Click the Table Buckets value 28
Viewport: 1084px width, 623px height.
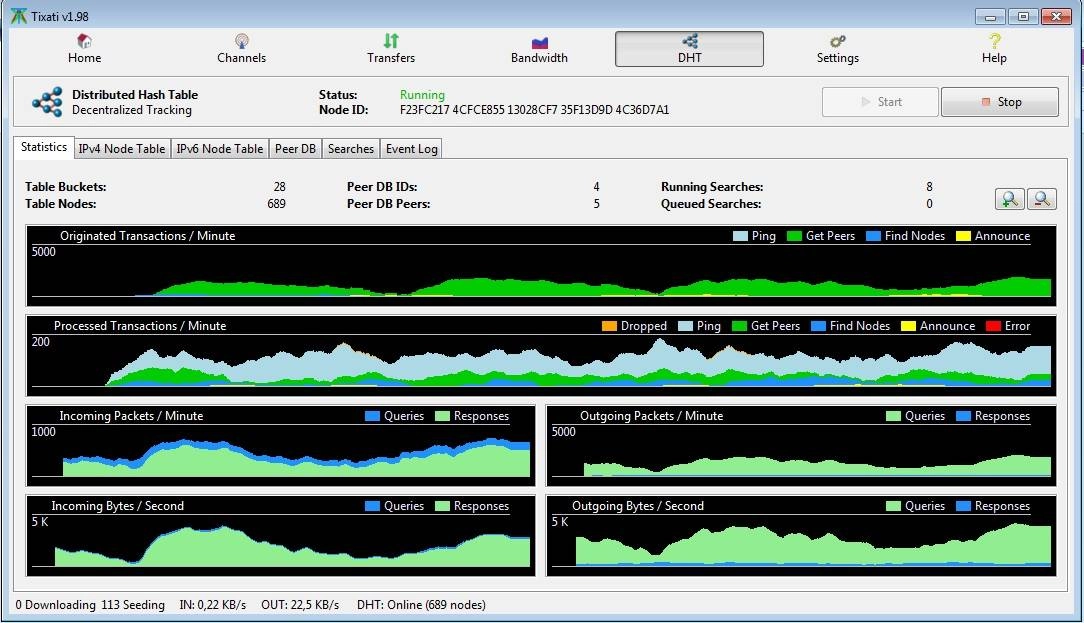(x=279, y=187)
